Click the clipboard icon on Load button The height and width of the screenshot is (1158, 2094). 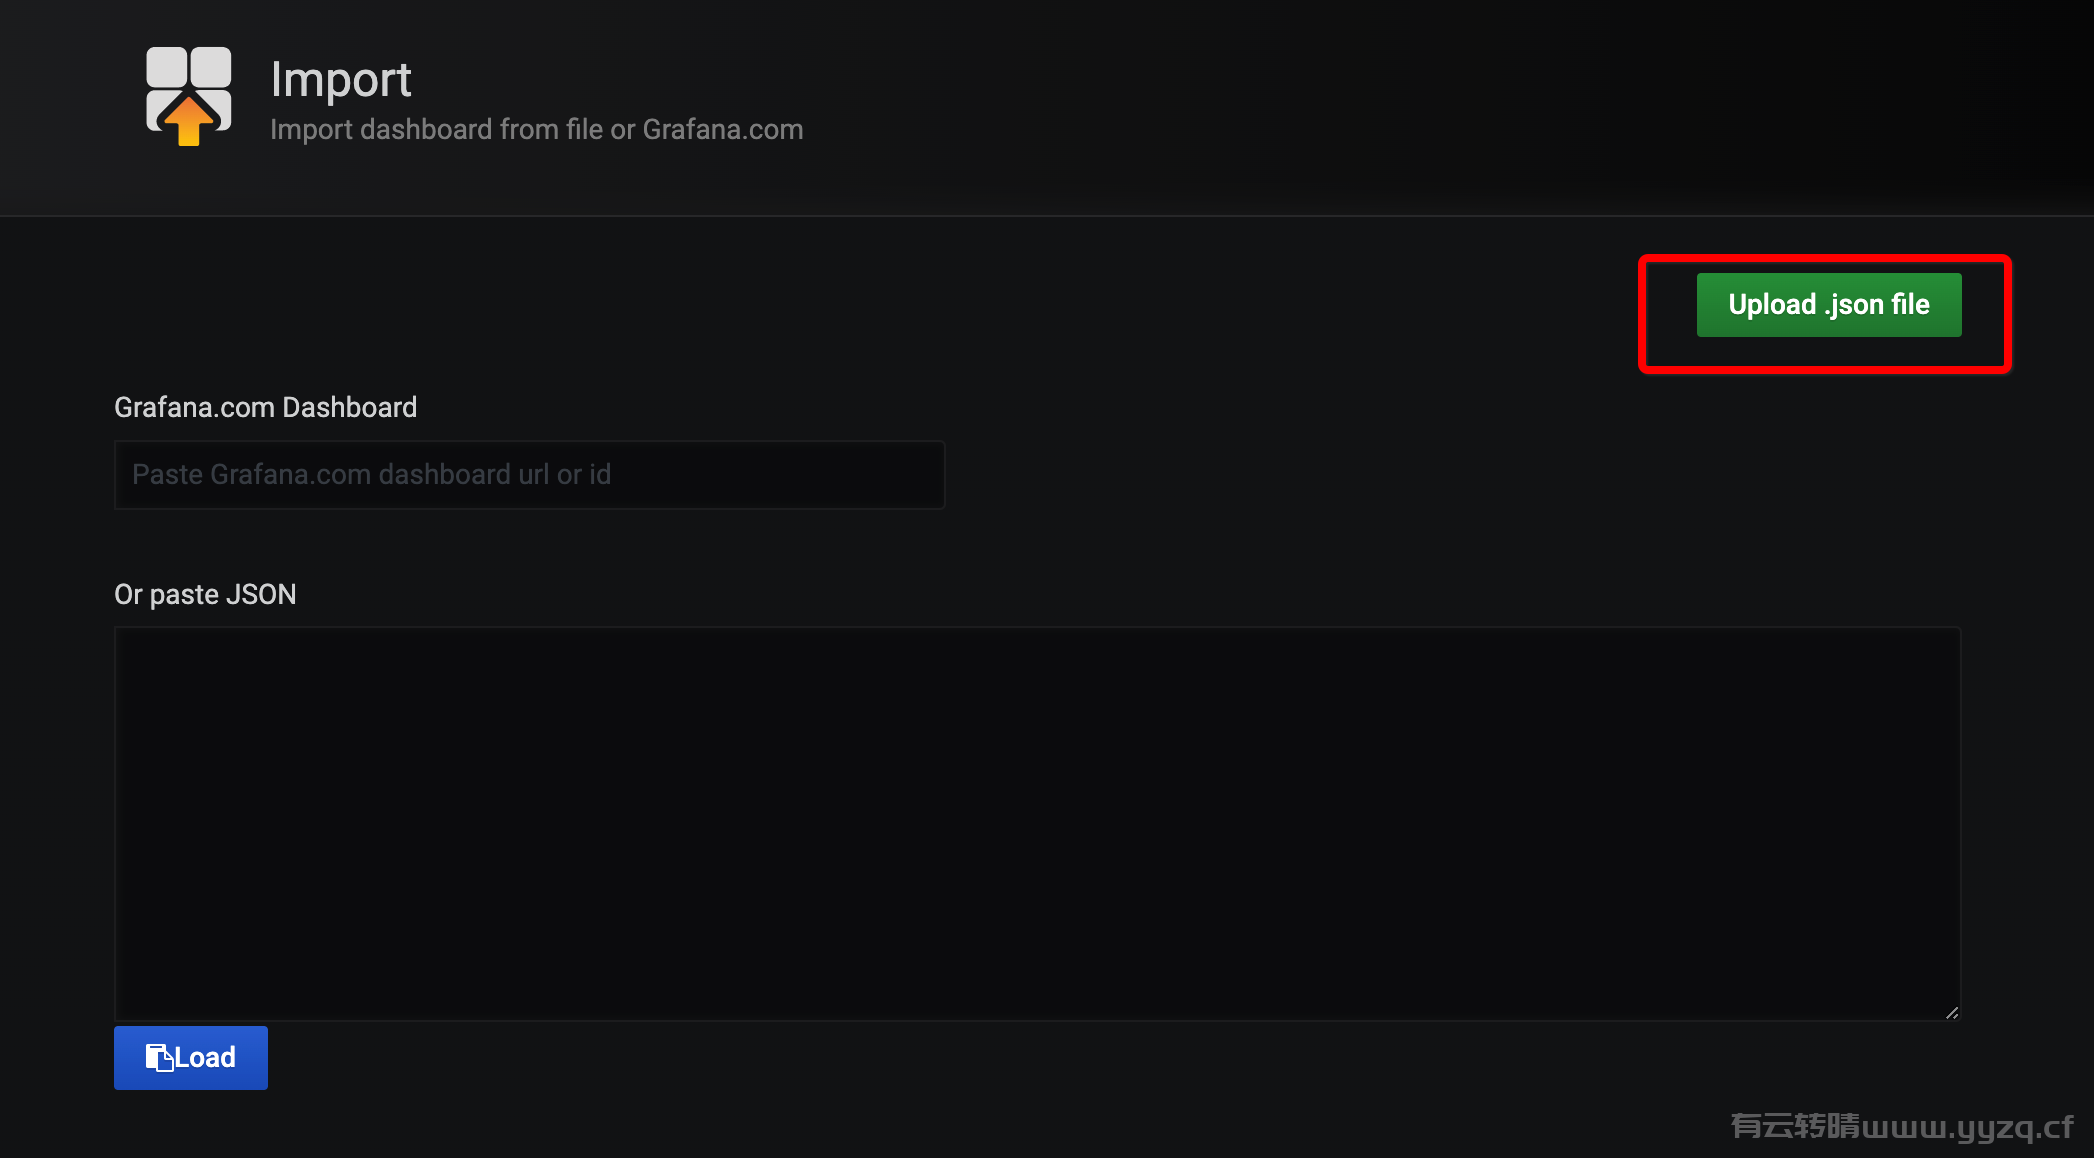click(x=159, y=1058)
